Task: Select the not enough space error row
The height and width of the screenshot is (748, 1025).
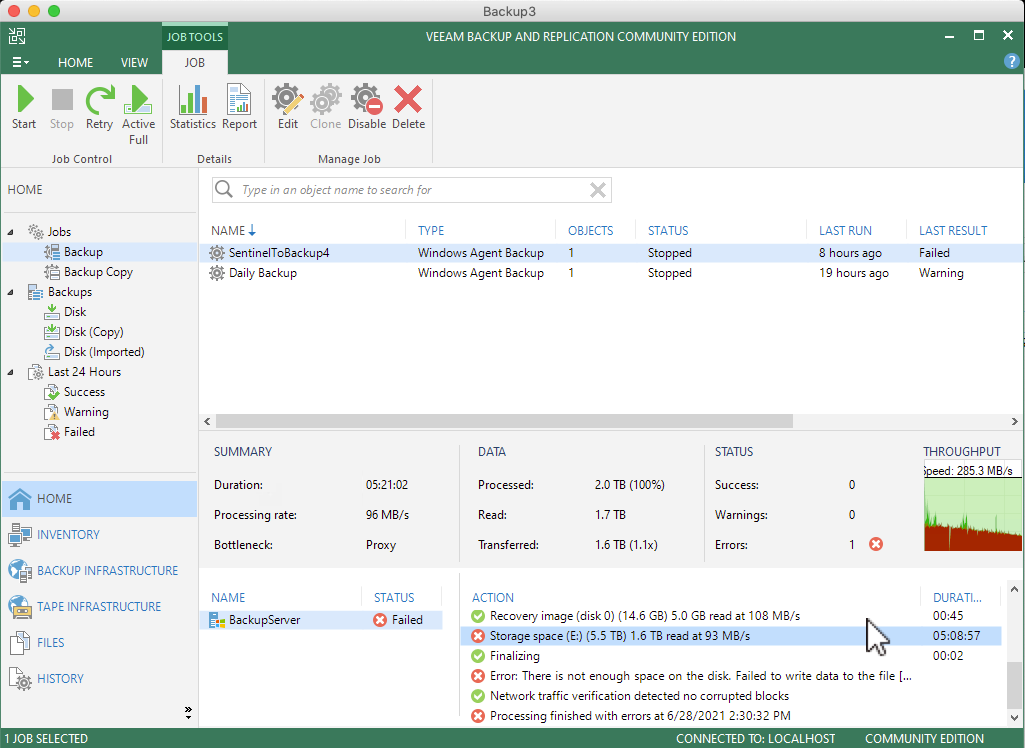Action: pyautogui.click(x=731, y=676)
